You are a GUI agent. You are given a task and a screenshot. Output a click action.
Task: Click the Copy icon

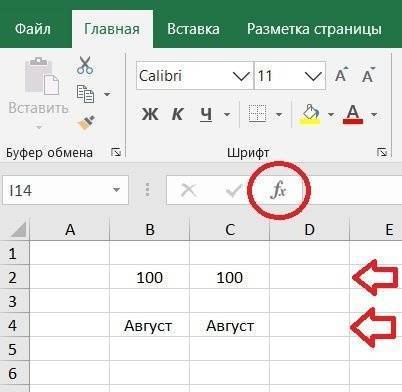[85, 94]
